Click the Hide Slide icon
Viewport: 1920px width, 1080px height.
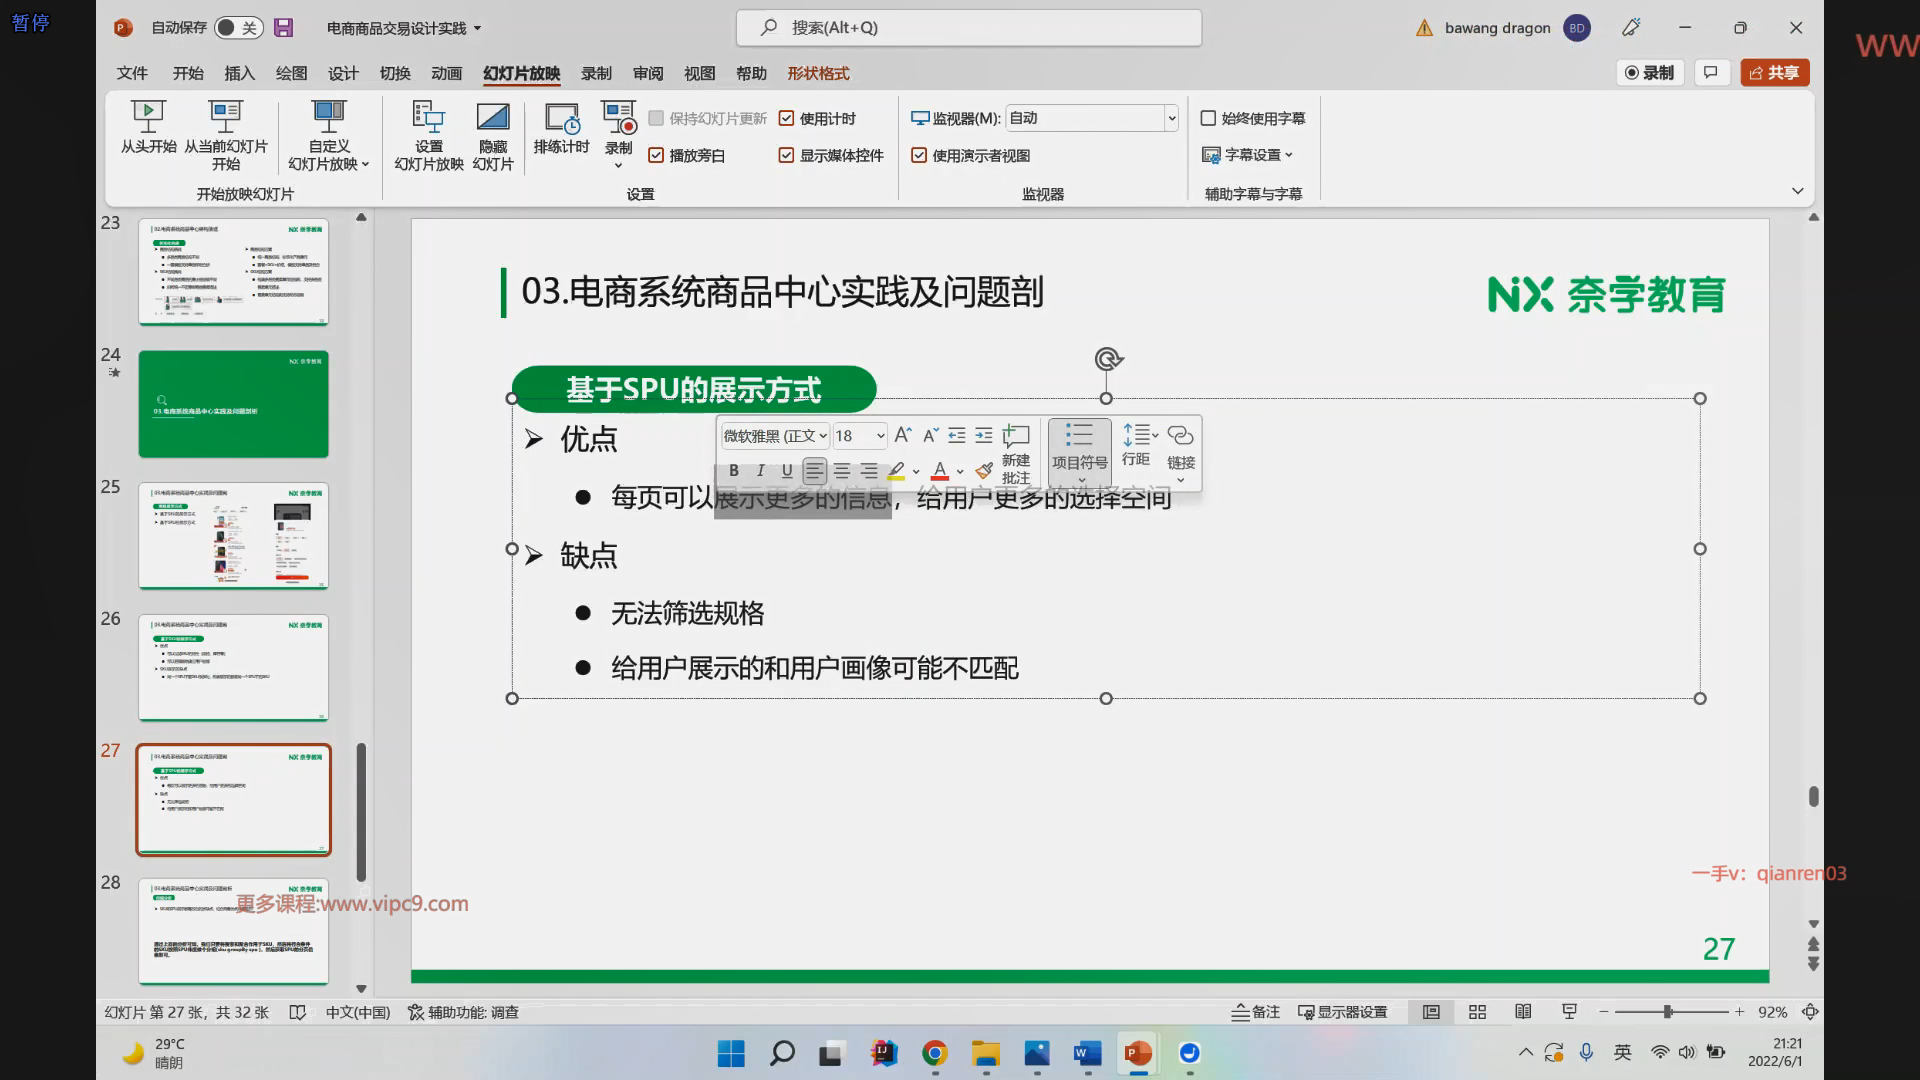coord(492,118)
